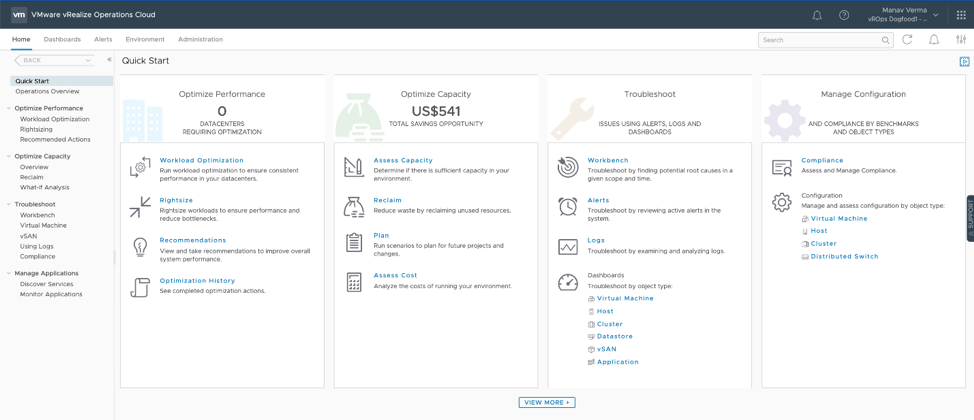Collapse the Manage Applications sidebar group
The height and width of the screenshot is (420, 974).
tap(9, 273)
